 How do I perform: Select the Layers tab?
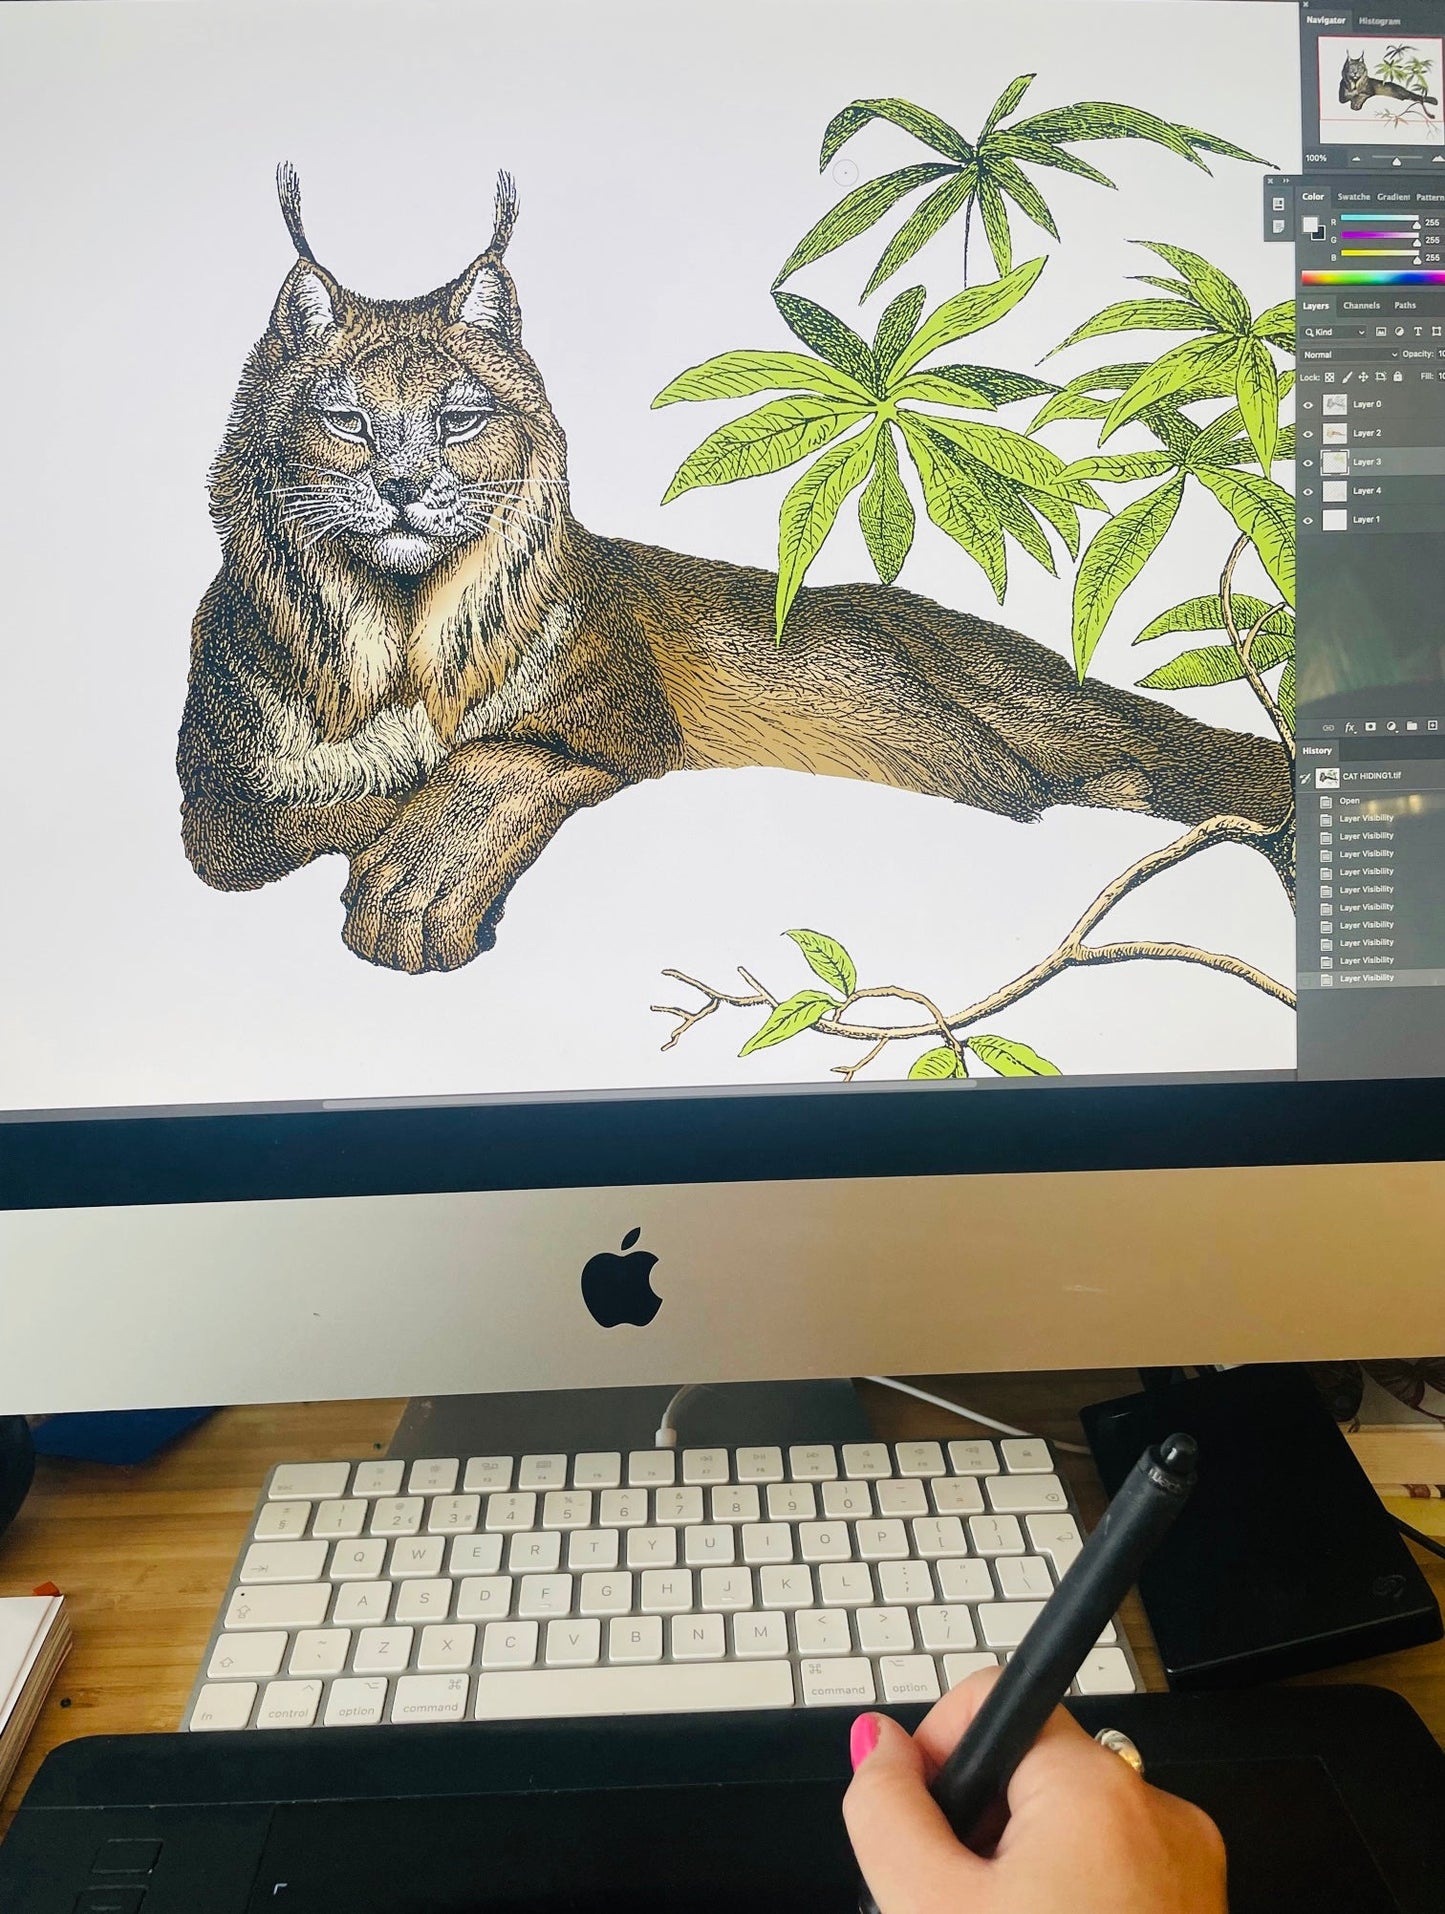(x=1316, y=306)
